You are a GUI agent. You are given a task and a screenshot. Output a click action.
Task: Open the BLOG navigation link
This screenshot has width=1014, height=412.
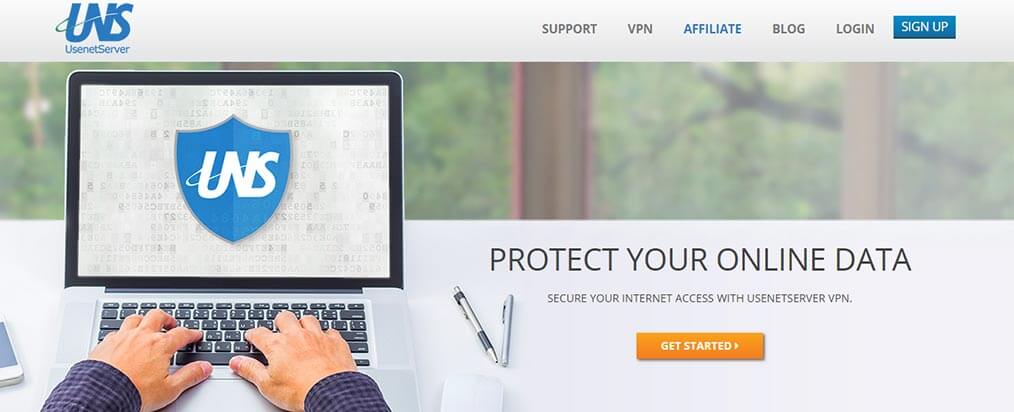[788, 29]
